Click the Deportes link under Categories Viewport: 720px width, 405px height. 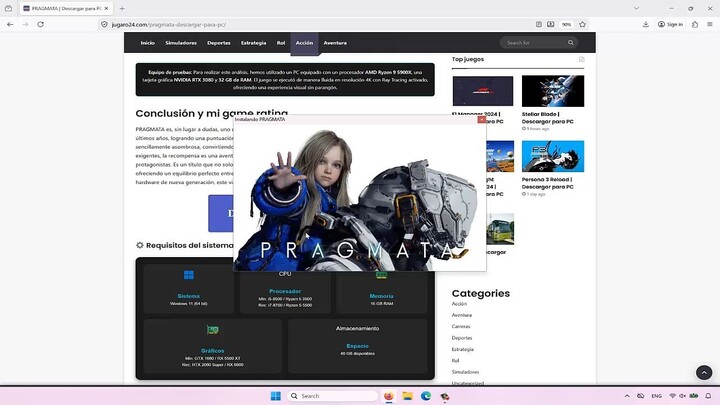tap(461, 337)
